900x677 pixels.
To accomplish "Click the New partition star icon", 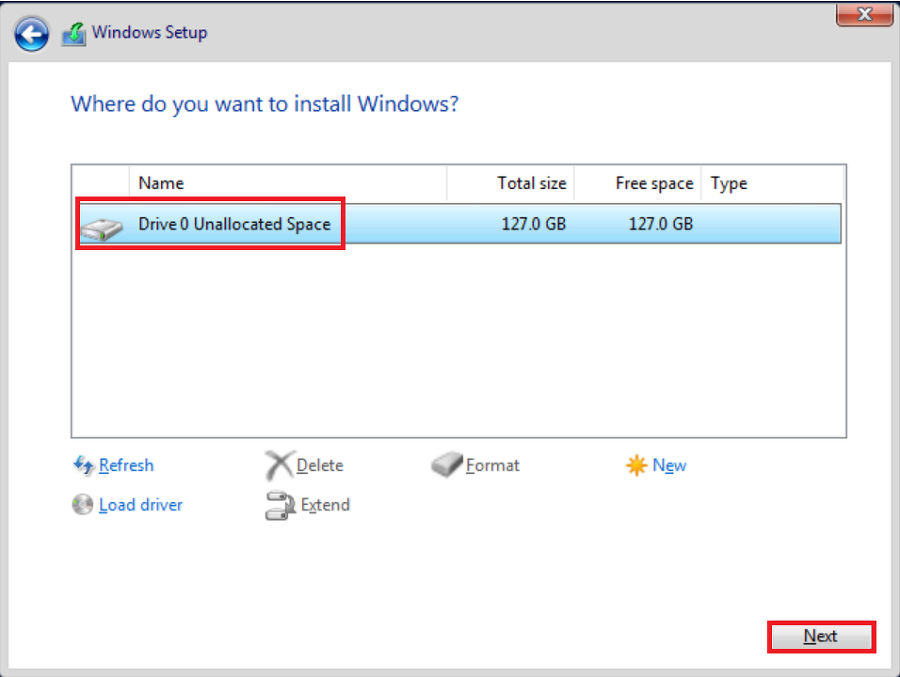I will tap(636, 465).
